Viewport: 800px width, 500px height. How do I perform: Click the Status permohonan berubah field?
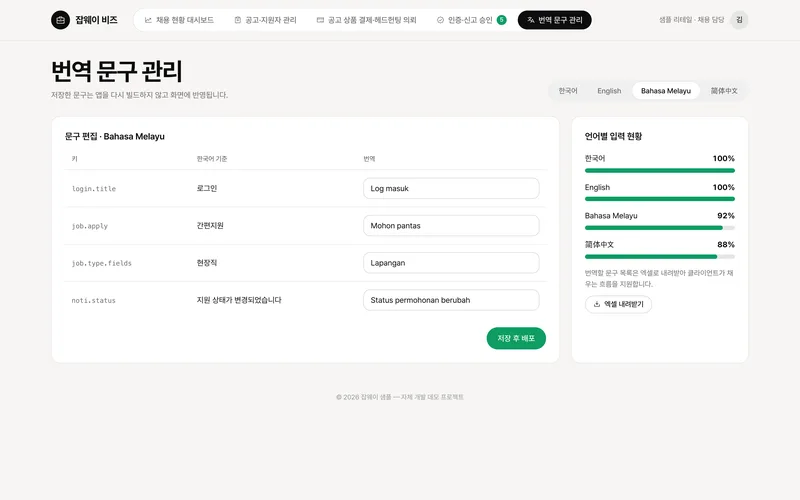coord(451,300)
